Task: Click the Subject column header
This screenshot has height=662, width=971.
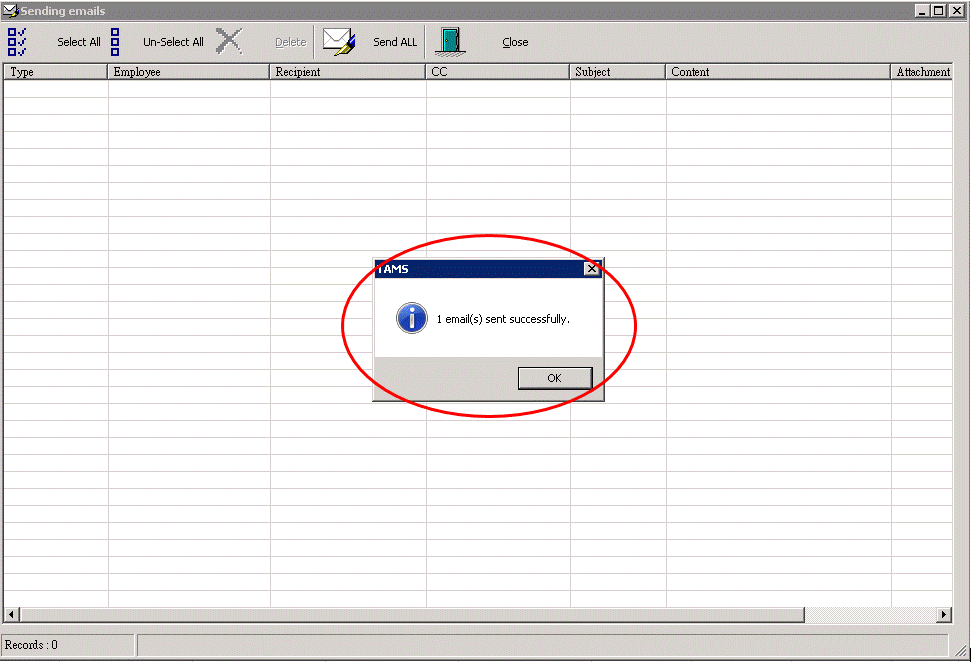Action: pos(618,72)
